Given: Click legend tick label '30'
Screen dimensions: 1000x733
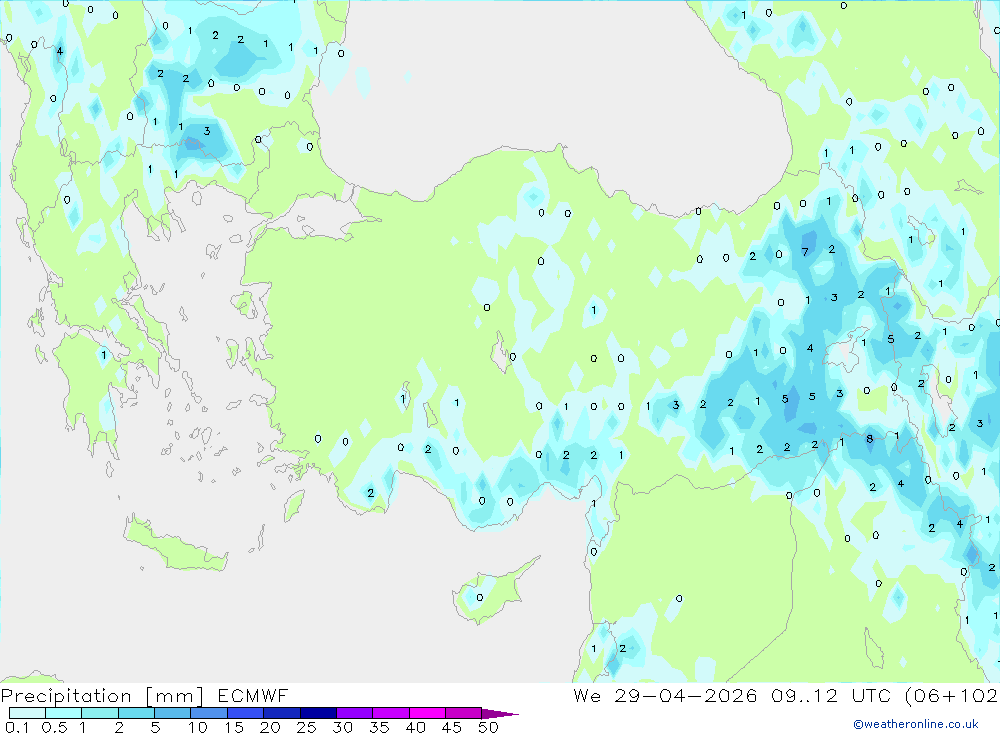Looking at the screenshot, I should 342,727.
